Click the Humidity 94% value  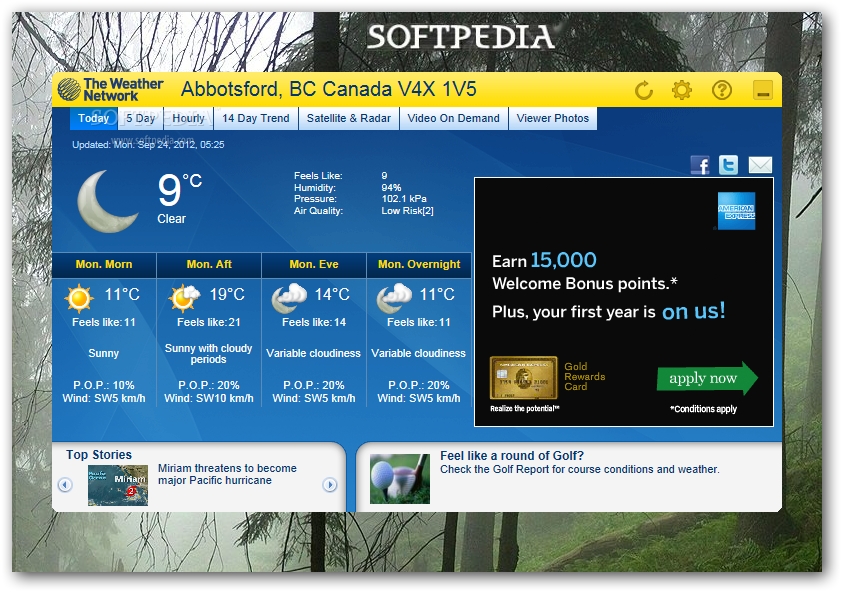point(391,187)
